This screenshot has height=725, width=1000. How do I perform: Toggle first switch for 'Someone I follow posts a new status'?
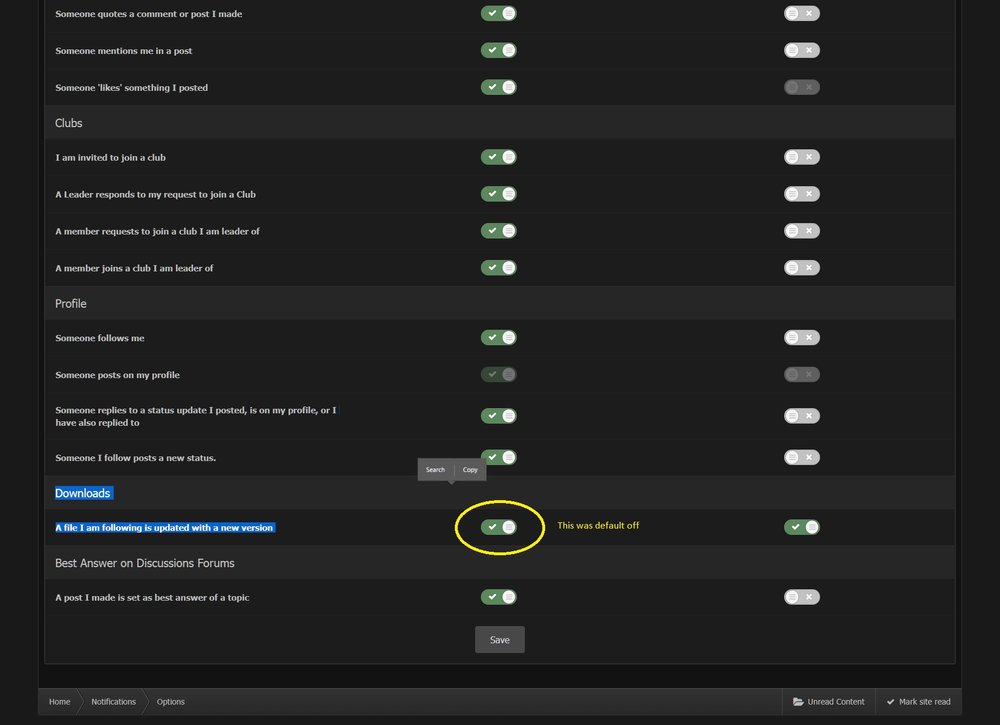coord(499,457)
